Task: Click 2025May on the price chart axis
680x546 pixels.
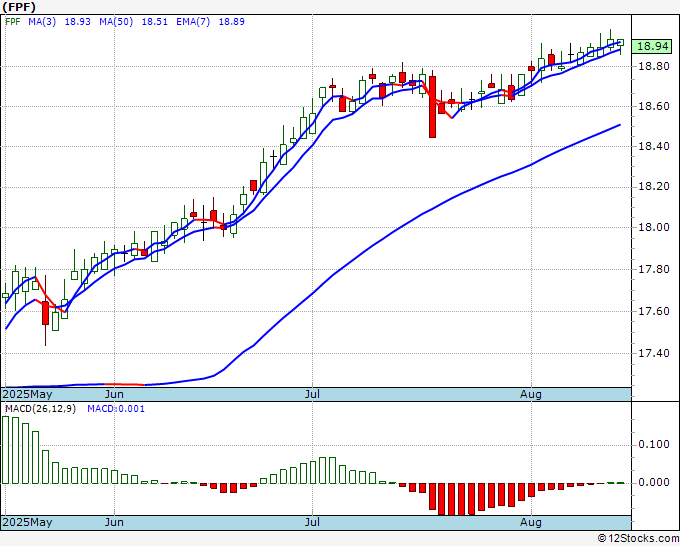Action: pos(28,394)
